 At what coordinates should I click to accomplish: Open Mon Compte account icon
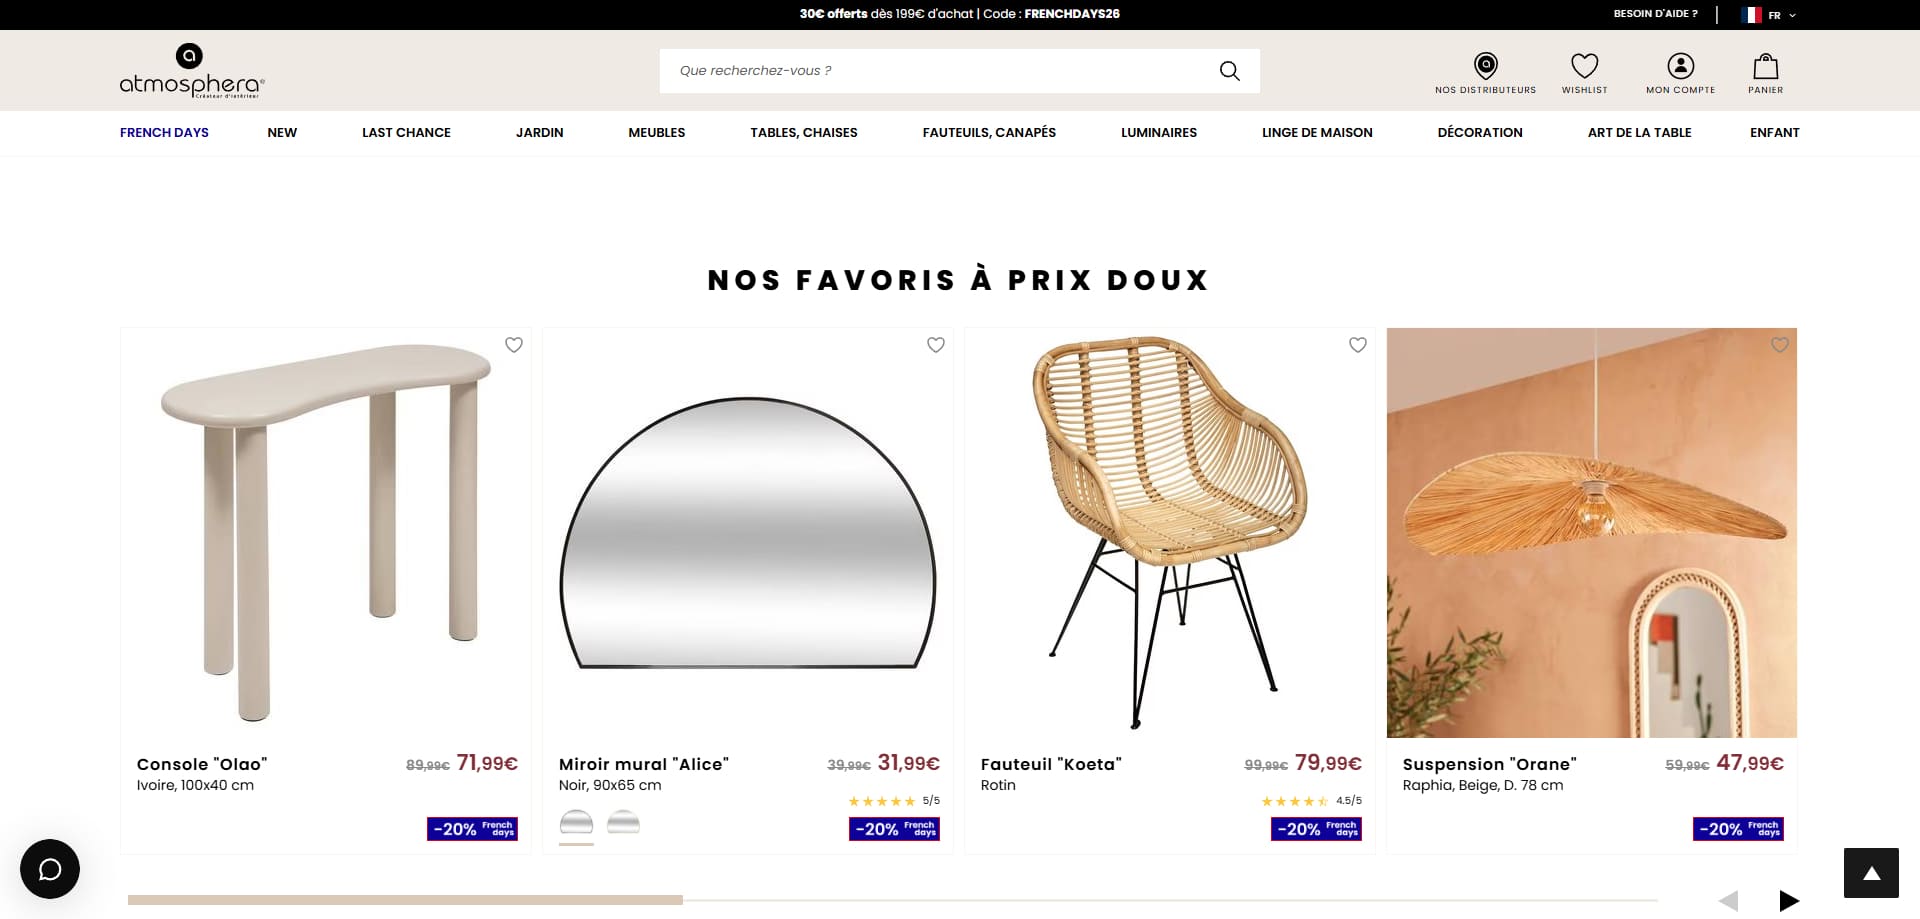coord(1681,66)
